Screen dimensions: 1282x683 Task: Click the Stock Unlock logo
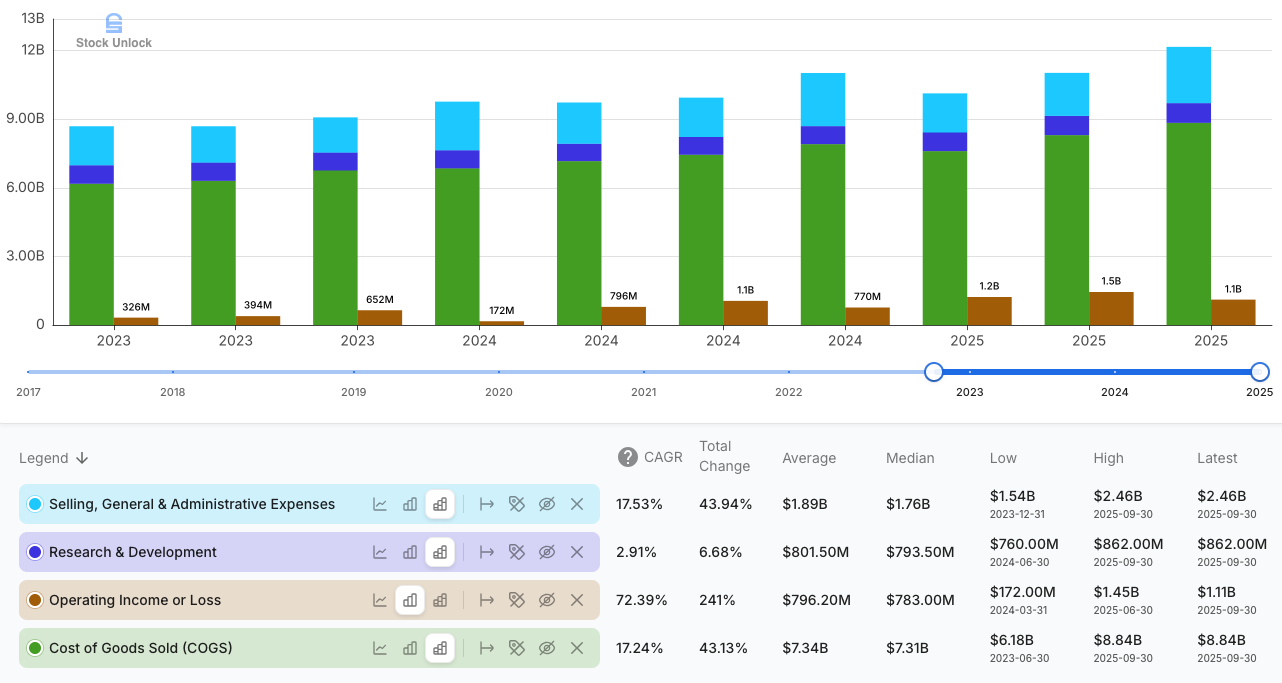(x=114, y=32)
